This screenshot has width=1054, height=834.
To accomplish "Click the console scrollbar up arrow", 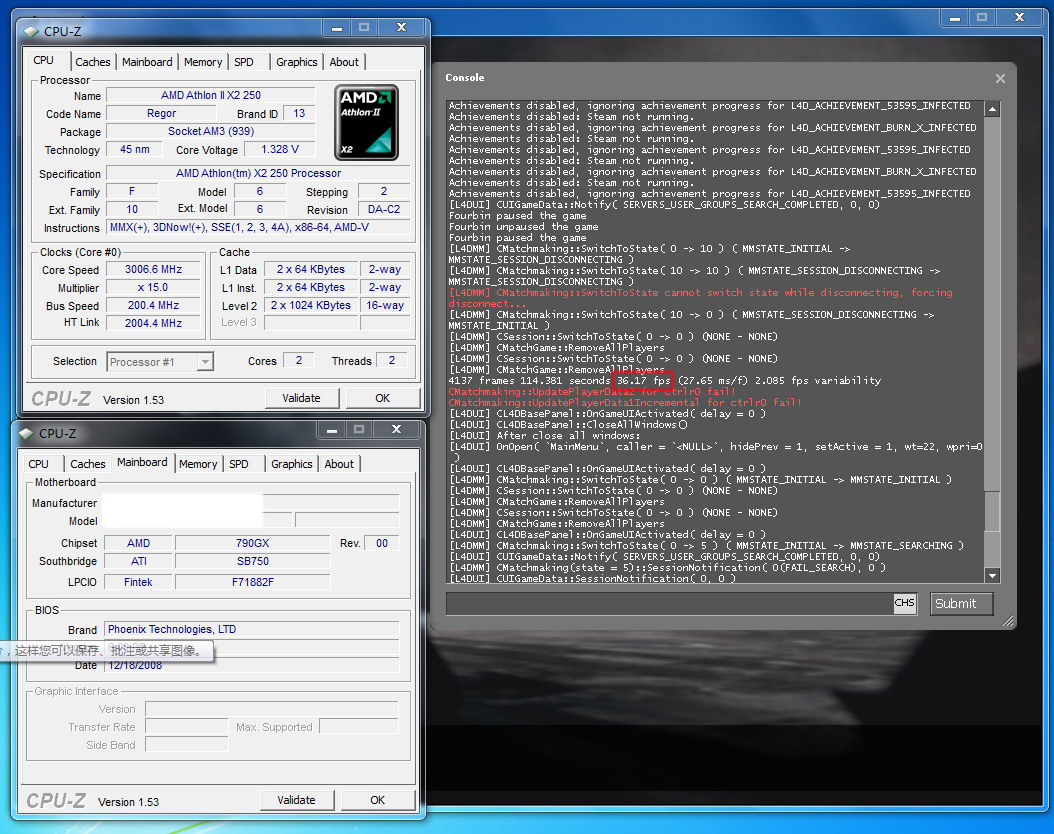I will [x=992, y=109].
